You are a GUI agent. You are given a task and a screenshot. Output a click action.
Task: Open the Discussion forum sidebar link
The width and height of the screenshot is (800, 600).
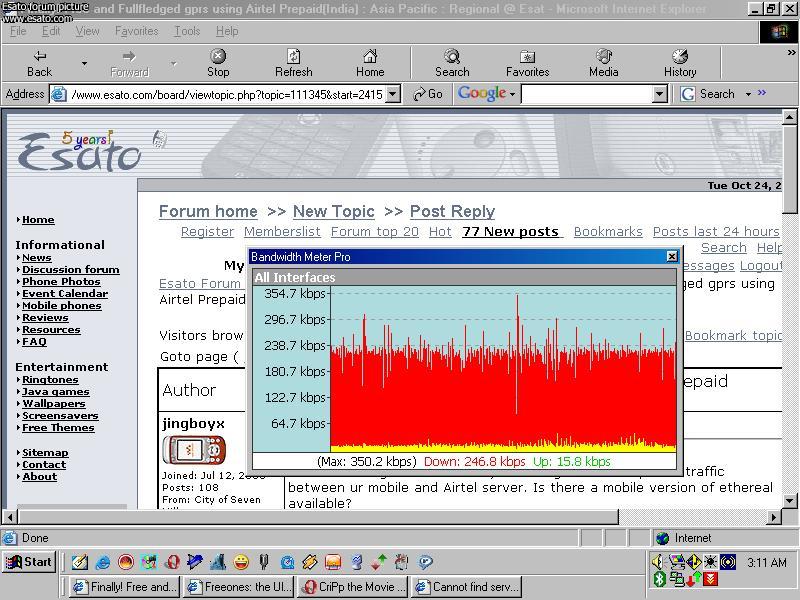[71, 269]
